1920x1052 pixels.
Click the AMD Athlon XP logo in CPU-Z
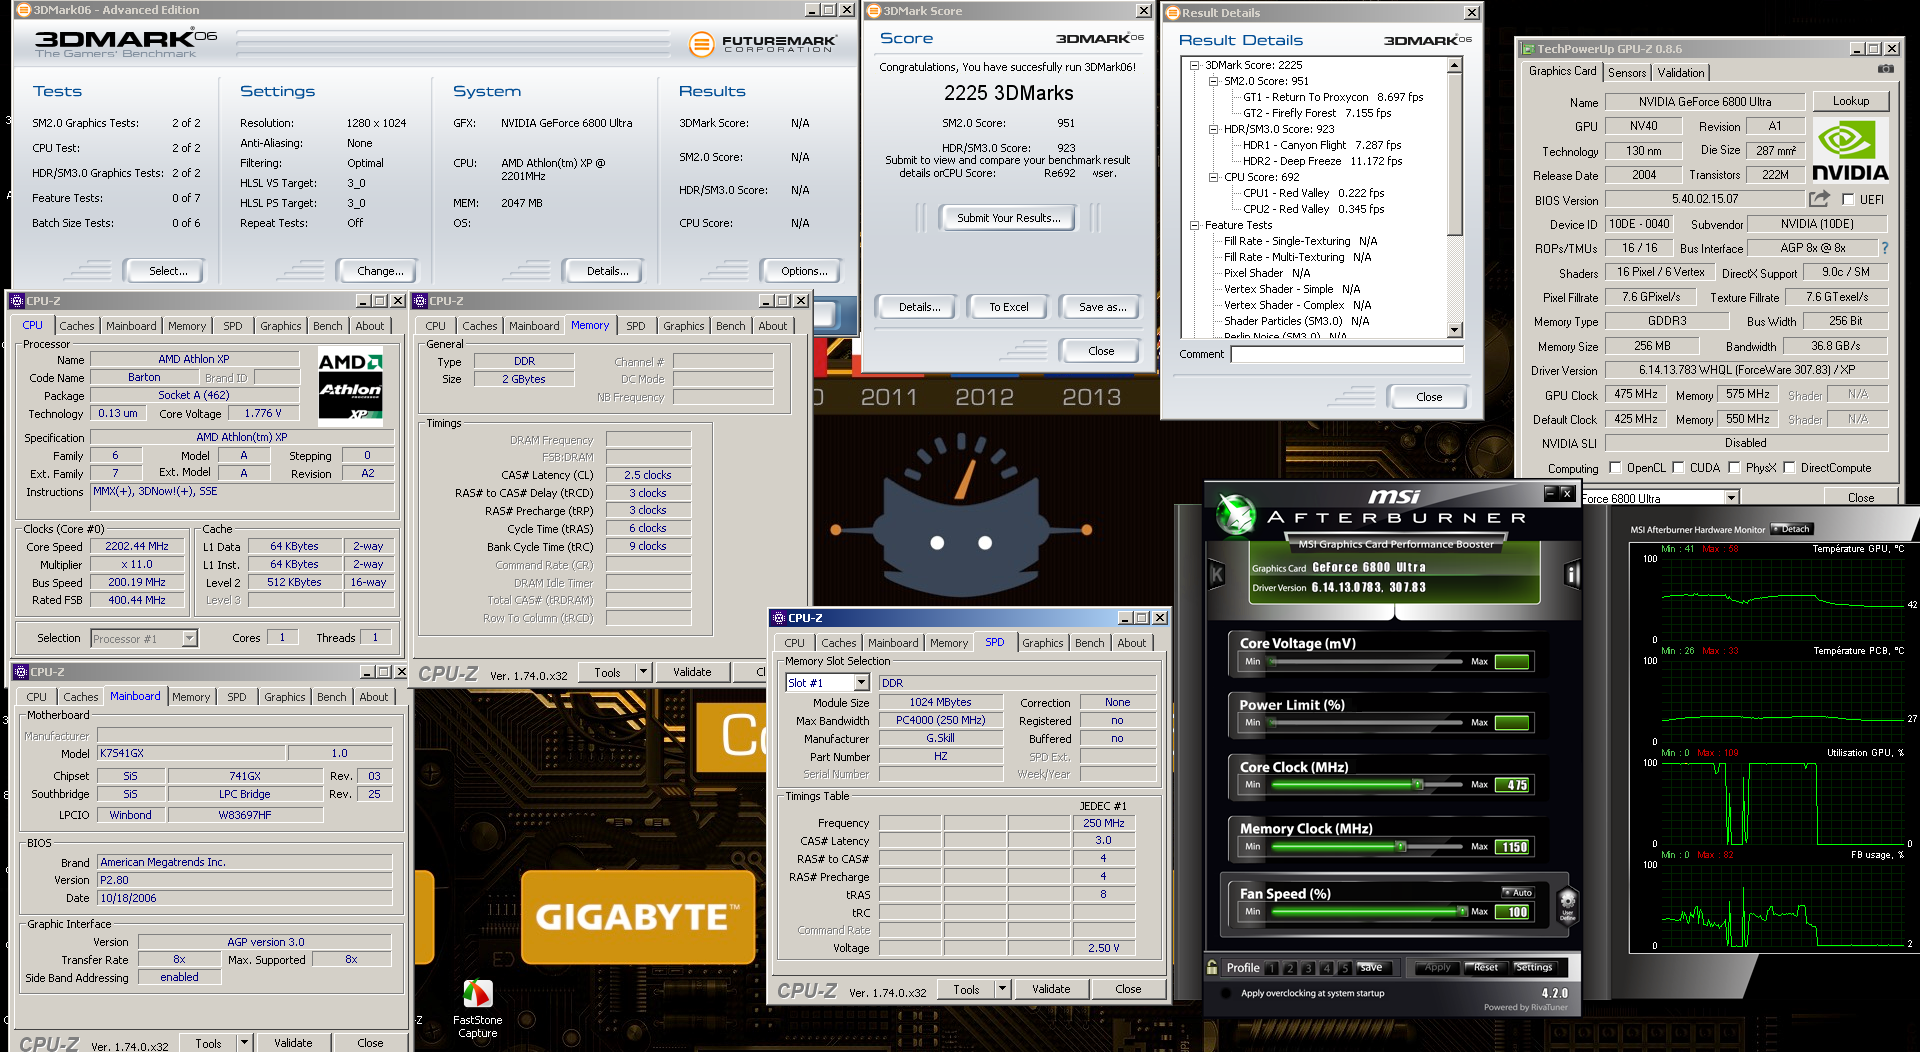[x=350, y=387]
